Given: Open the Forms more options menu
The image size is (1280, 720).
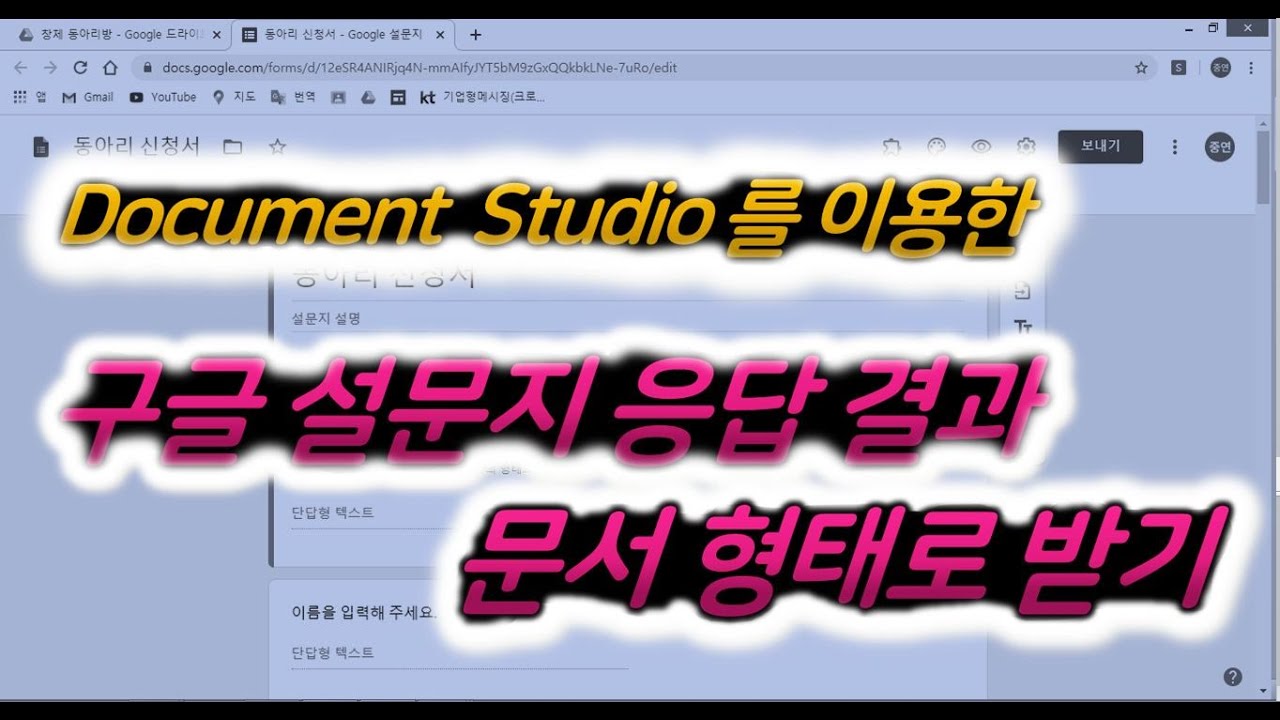Looking at the screenshot, I should pos(1175,147).
